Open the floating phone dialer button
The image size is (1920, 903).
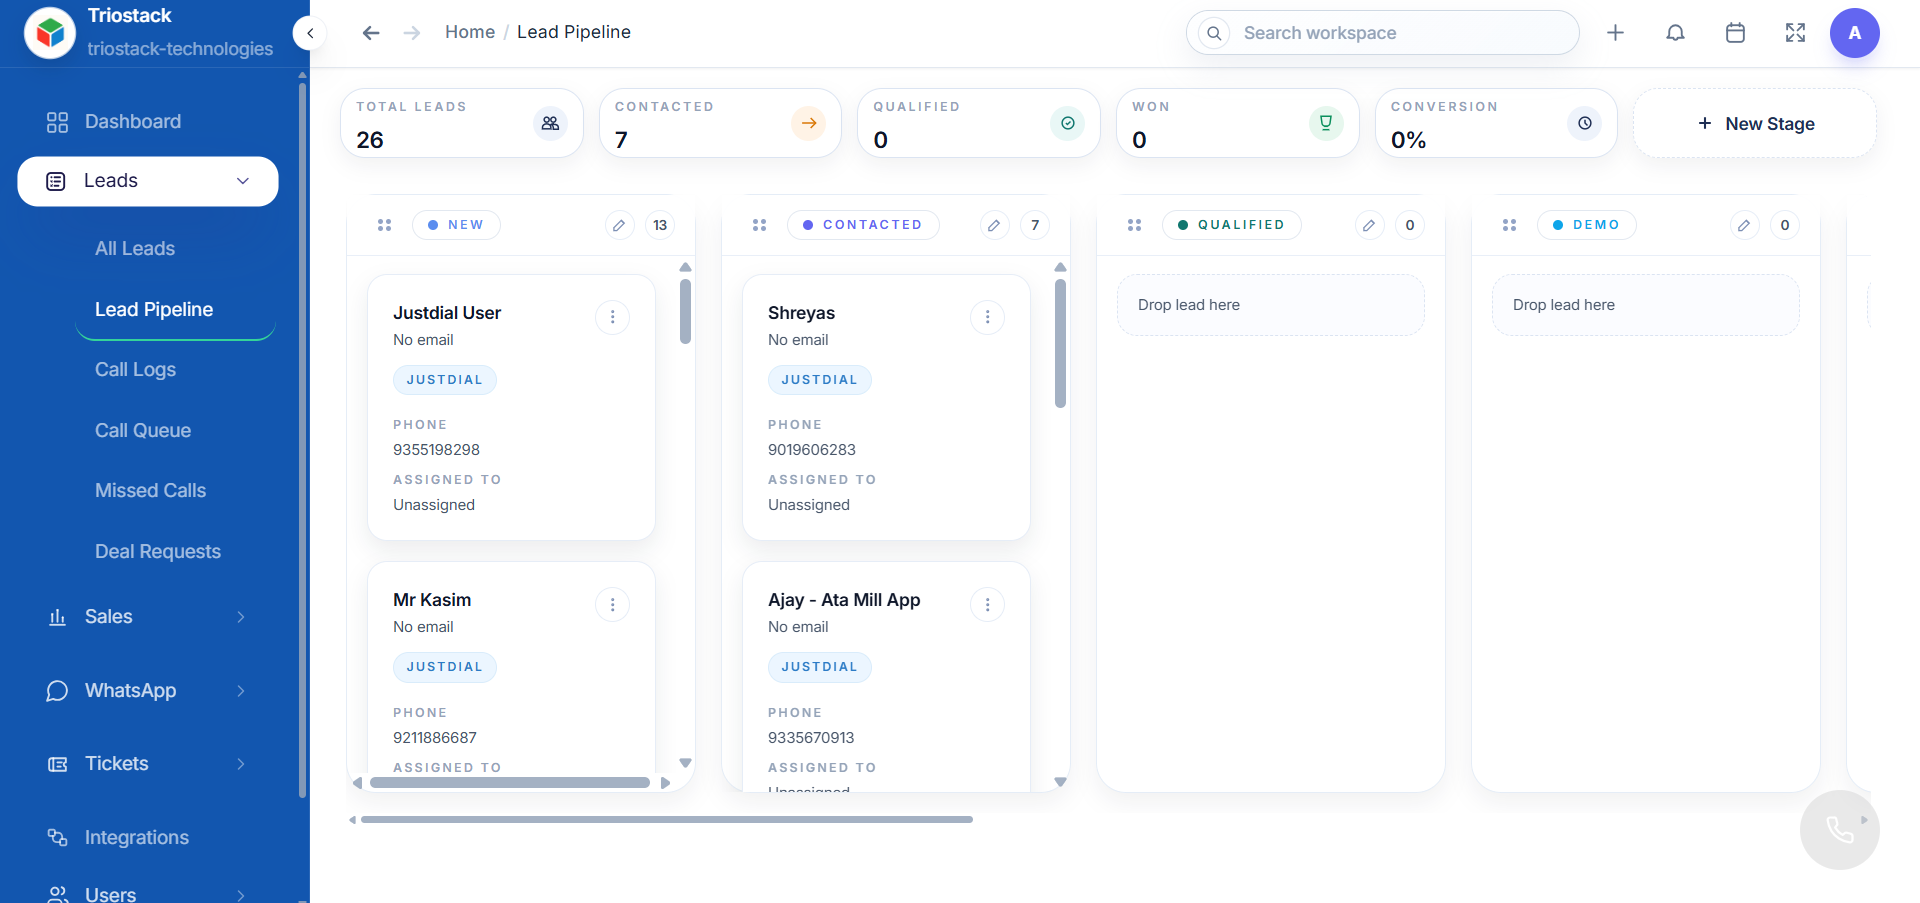[x=1839, y=829]
